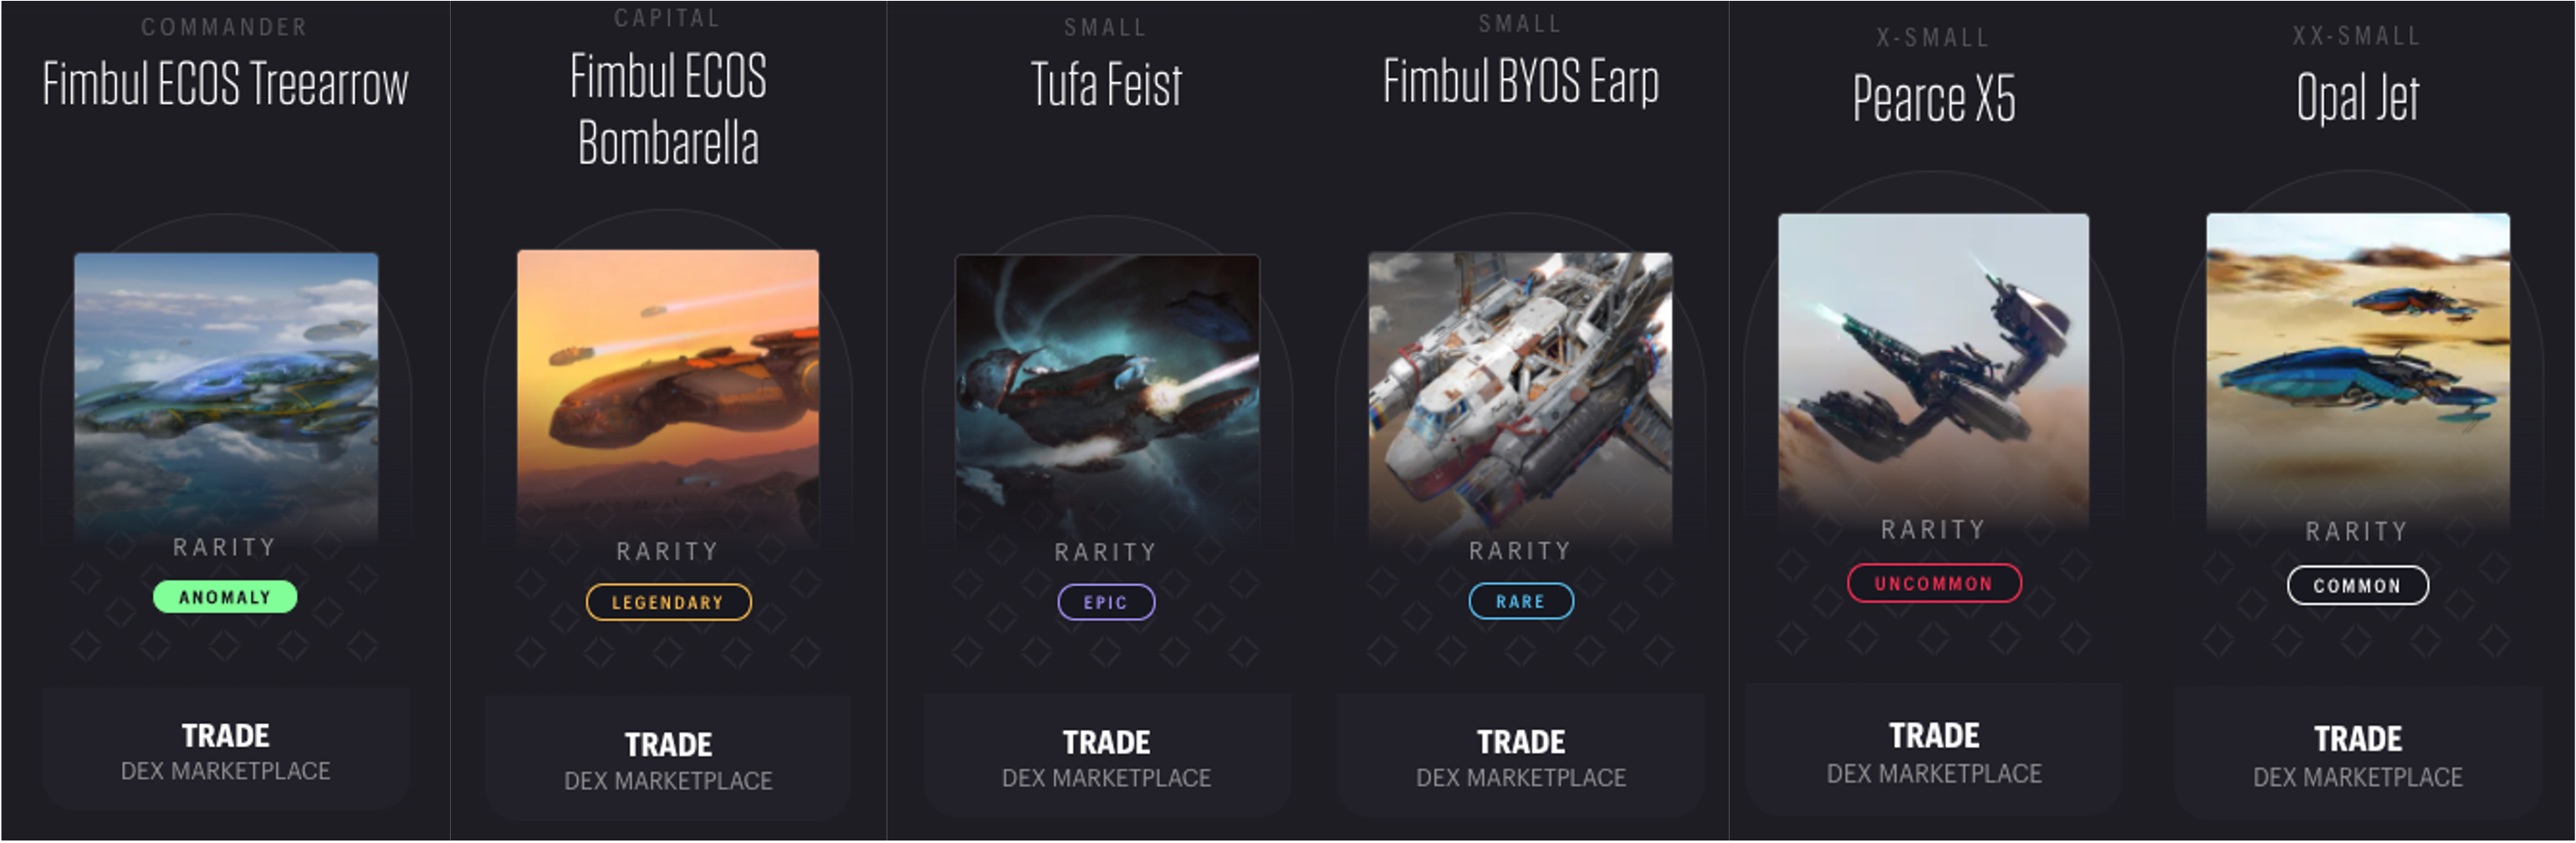The width and height of the screenshot is (2576, 843).
Task: Trade Fimbul ECOS Treearrow on DEX Marketplace
Action: pos(226,750)
